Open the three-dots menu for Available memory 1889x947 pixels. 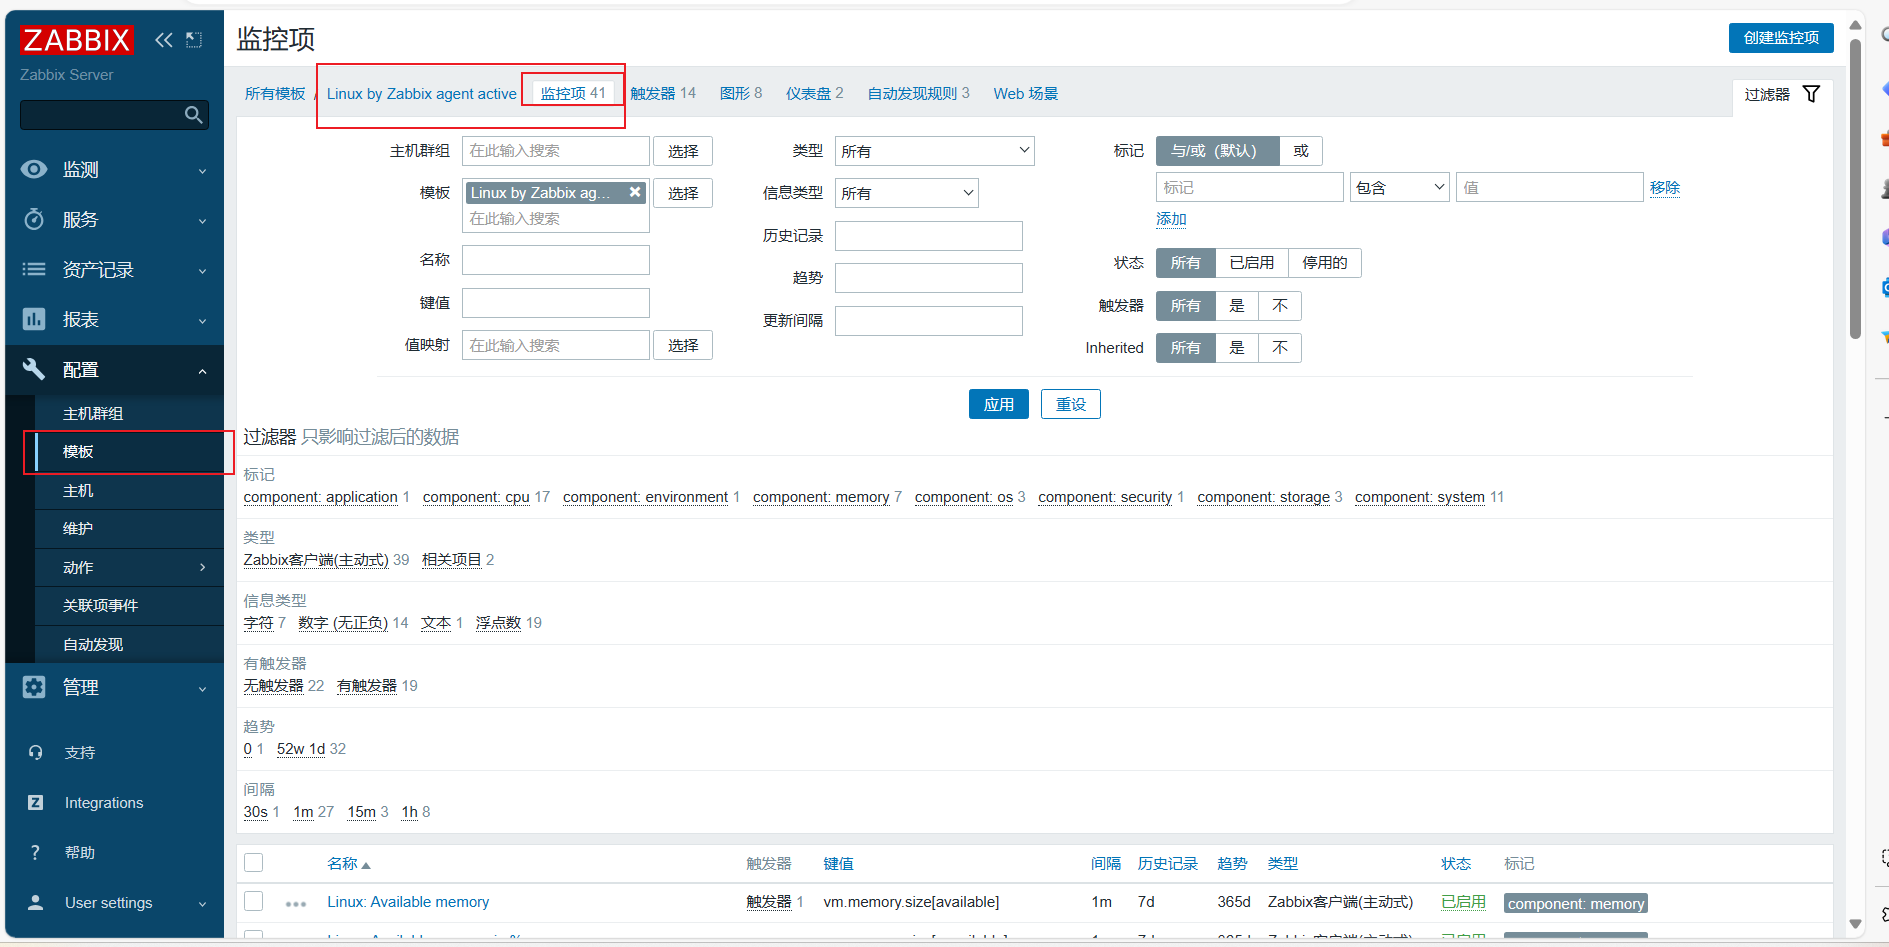[296, 903]
